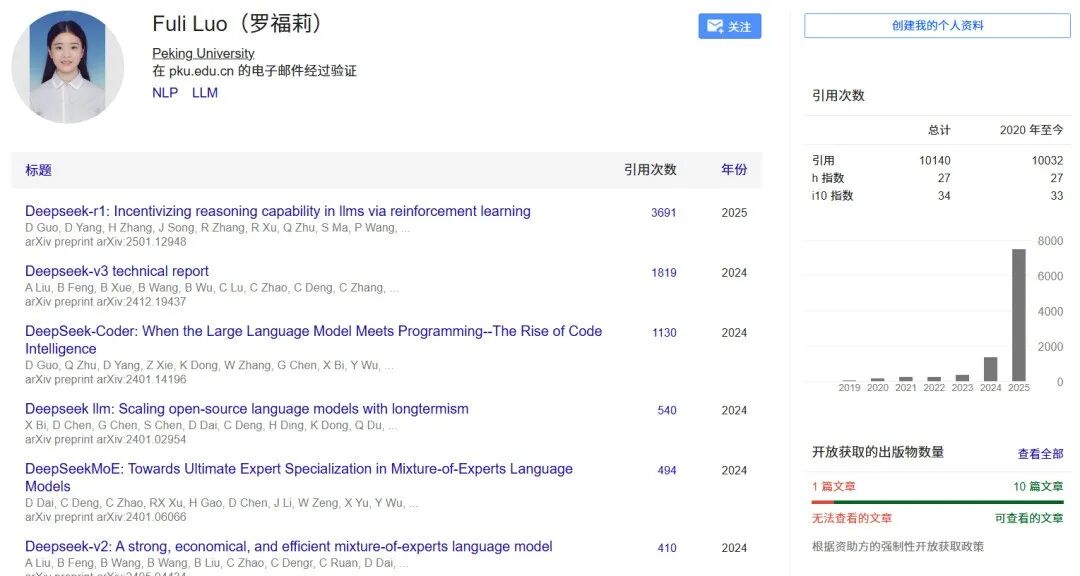The height and width of the screenshot is (576, 1080).
Task: Select the LLM interest tag
Action: [205, 92]
